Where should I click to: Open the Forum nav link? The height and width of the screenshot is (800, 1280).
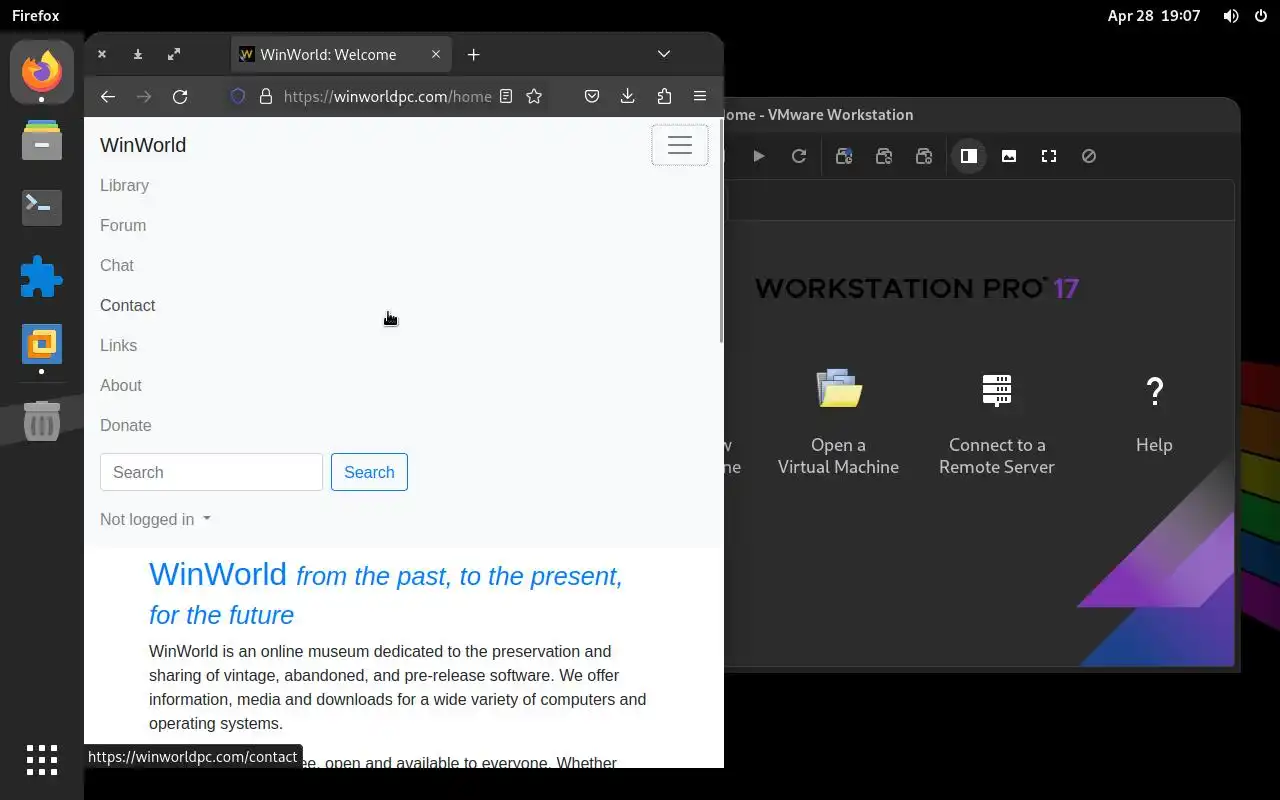(x=123, y=225)
